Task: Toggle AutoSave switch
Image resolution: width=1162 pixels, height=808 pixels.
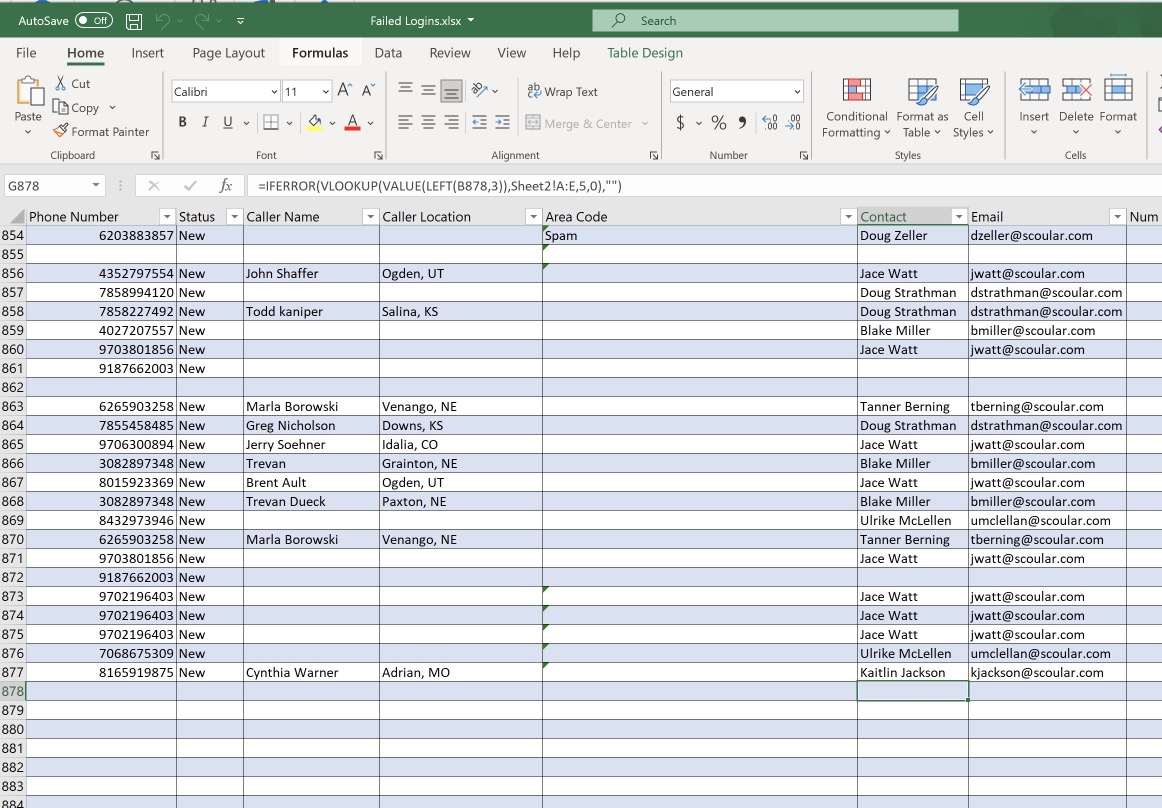Action: [93, 21]
